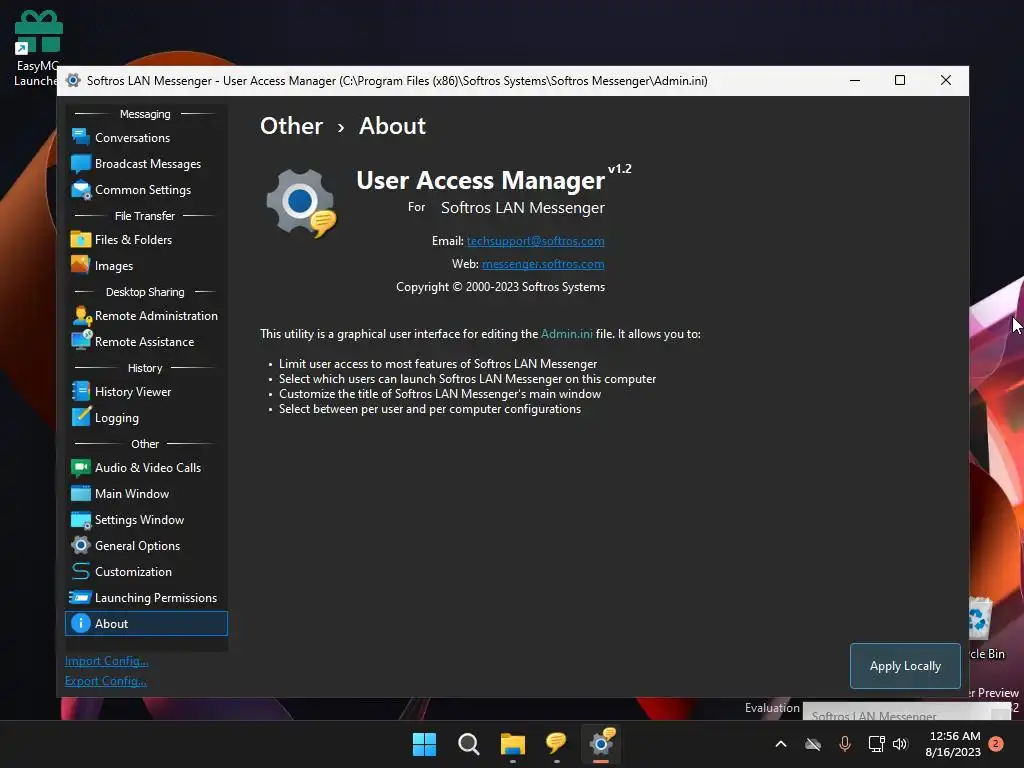Click the microphone tray icon
Image resolution: width=1024 pixels, height=768 pixels.
[x=844, y=744]
